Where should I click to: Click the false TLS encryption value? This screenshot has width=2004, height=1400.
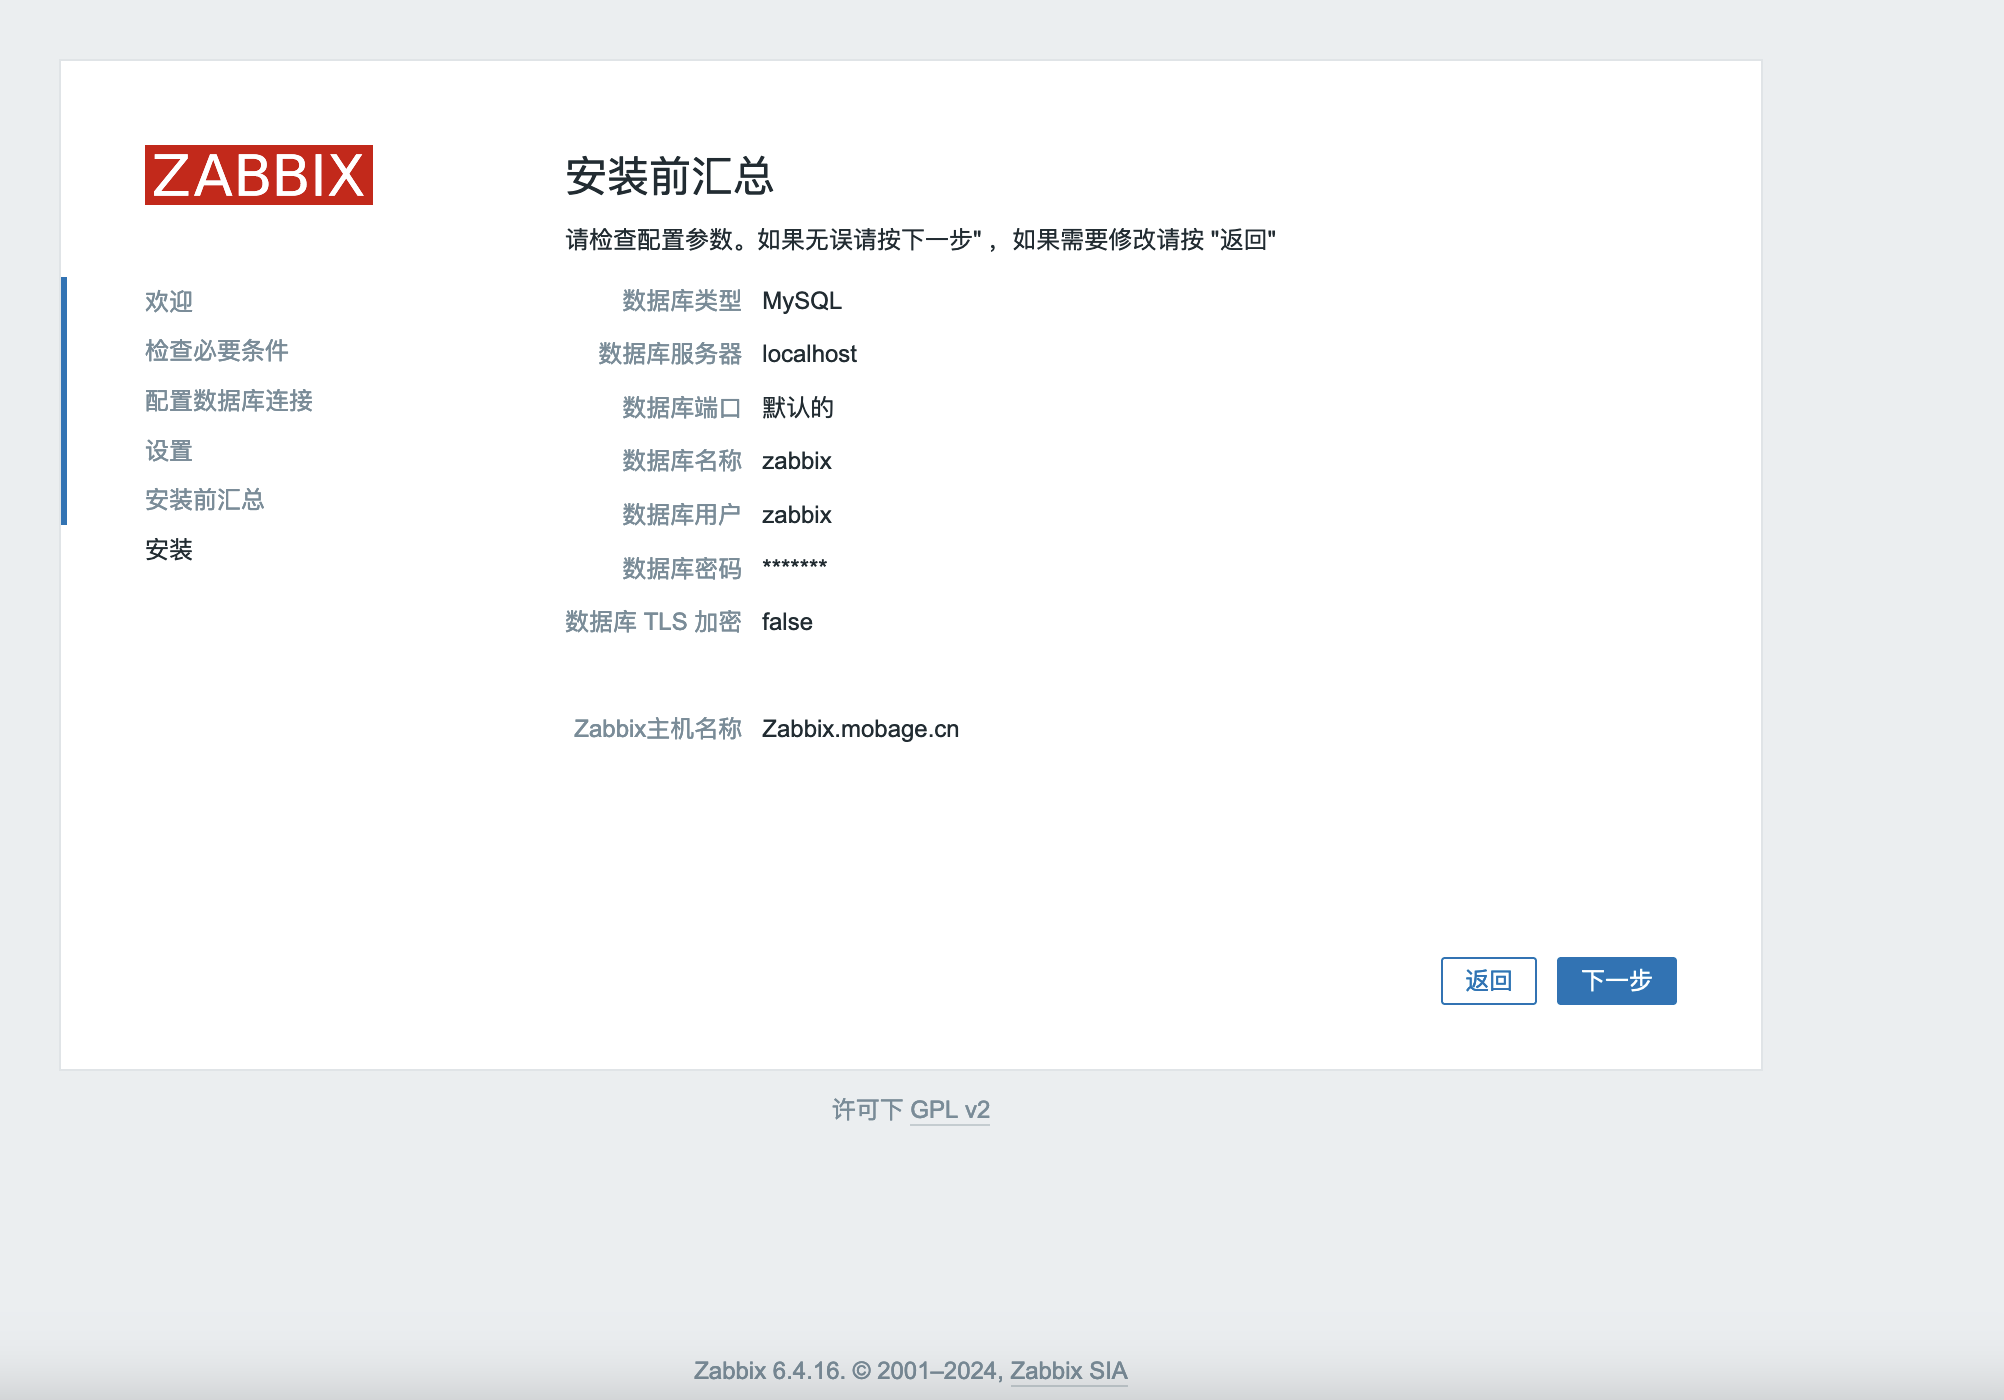pos(787,622)
